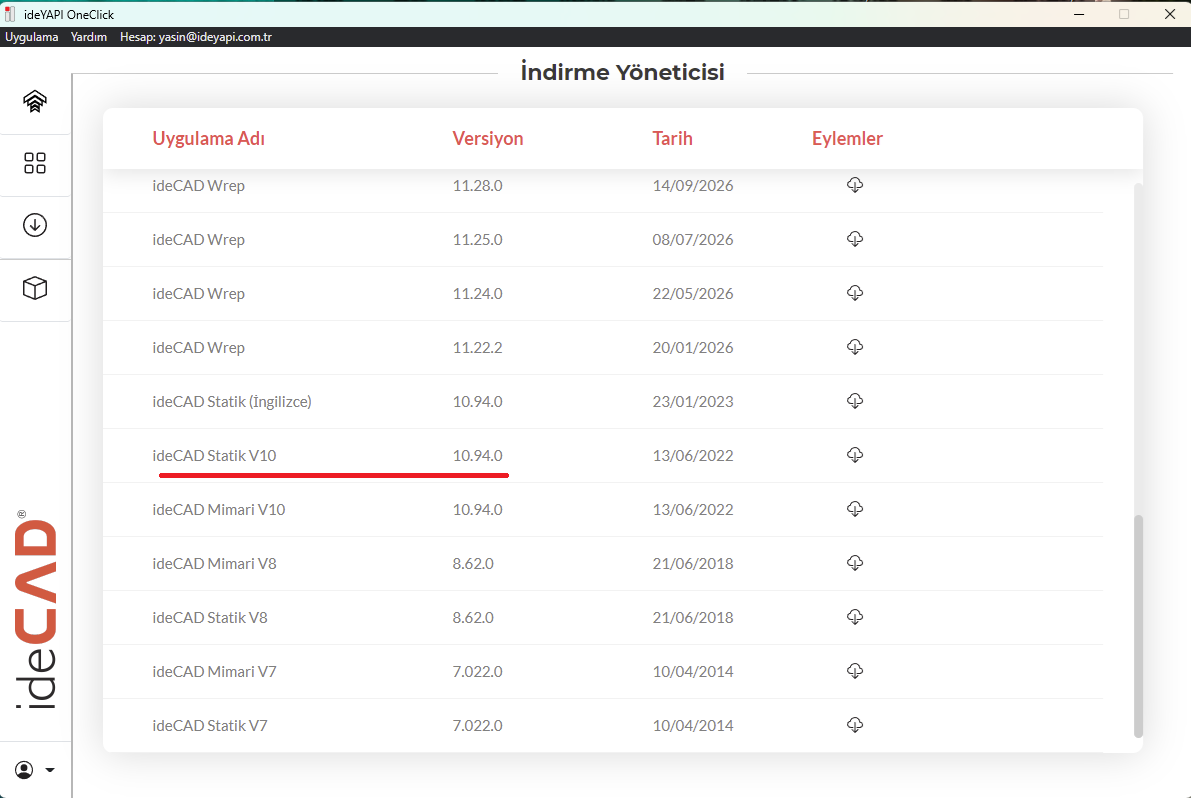Viewport: 1191px width, 798px height.
Task: Click the date 20/01/2026
Action: (693, 347)
